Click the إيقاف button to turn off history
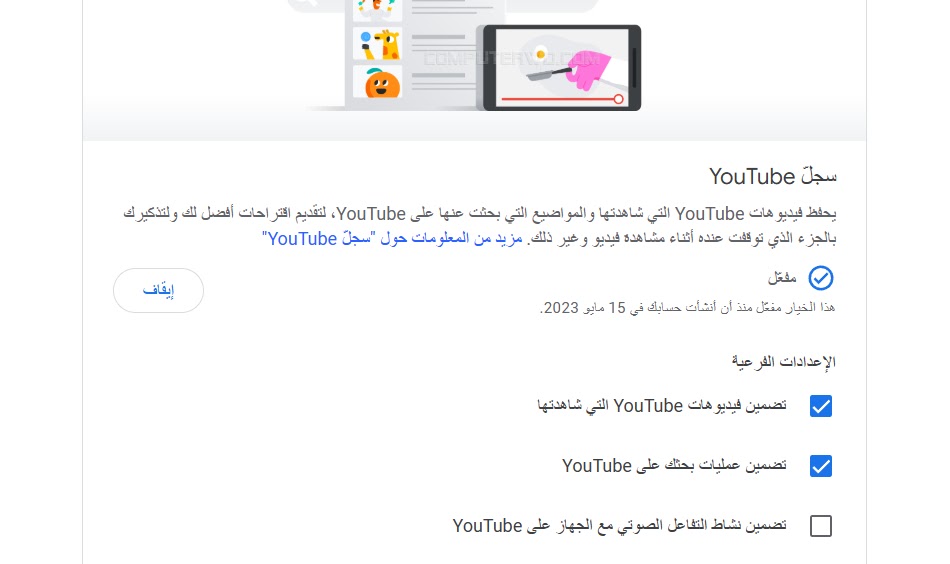The height and width of the screenshot is (564, 950). pyautogui.click(x=158, y=291)
